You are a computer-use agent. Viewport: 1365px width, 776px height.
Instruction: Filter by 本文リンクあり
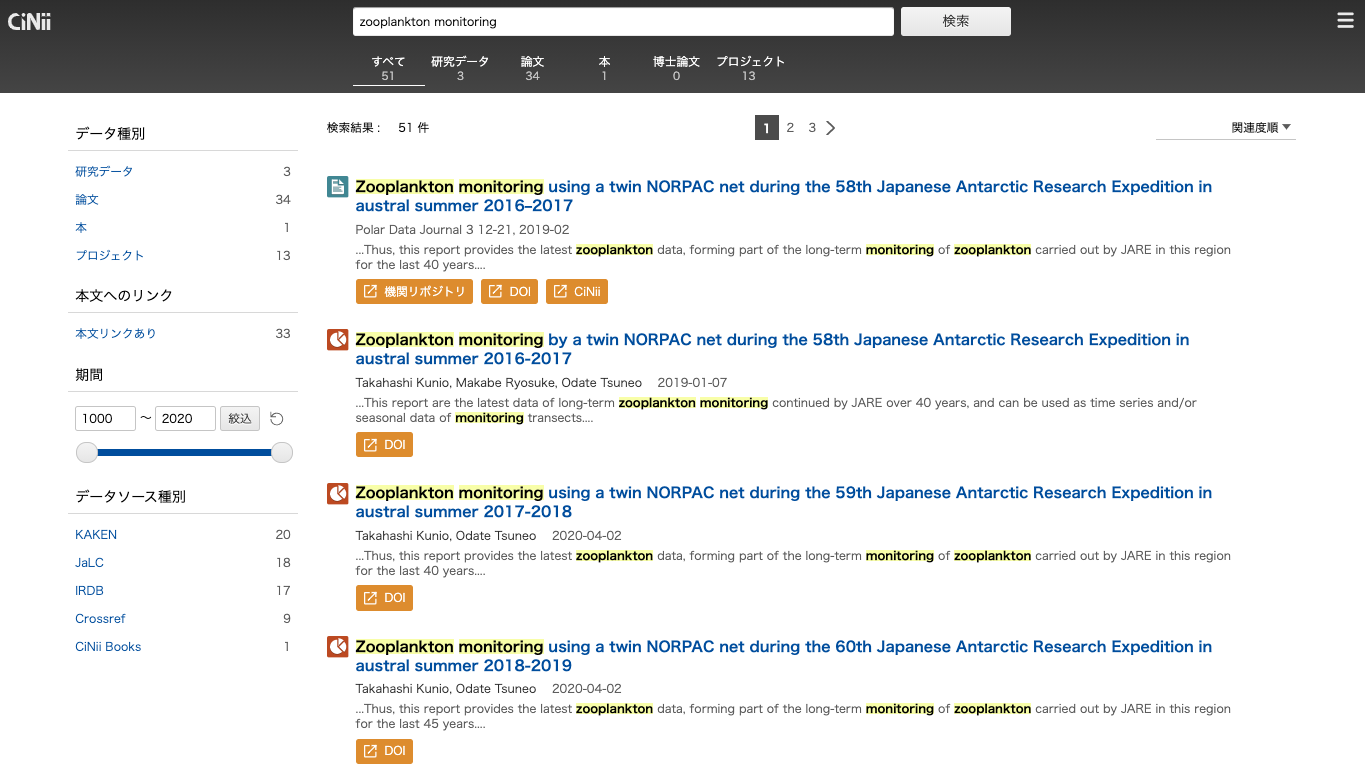pos(116,334)
